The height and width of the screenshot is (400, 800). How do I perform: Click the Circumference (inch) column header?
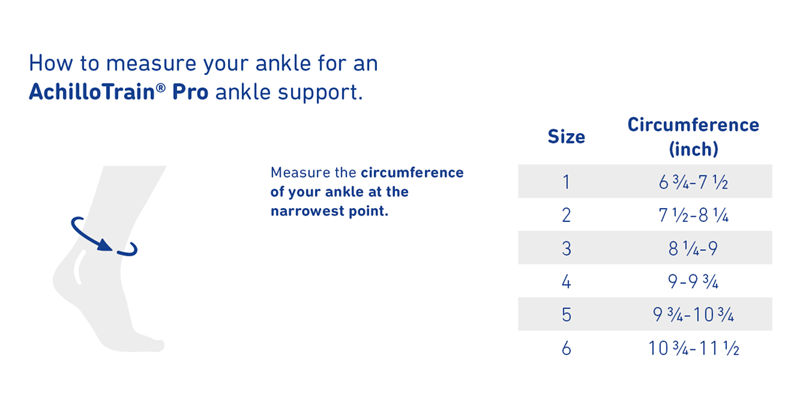coord(693,137)
